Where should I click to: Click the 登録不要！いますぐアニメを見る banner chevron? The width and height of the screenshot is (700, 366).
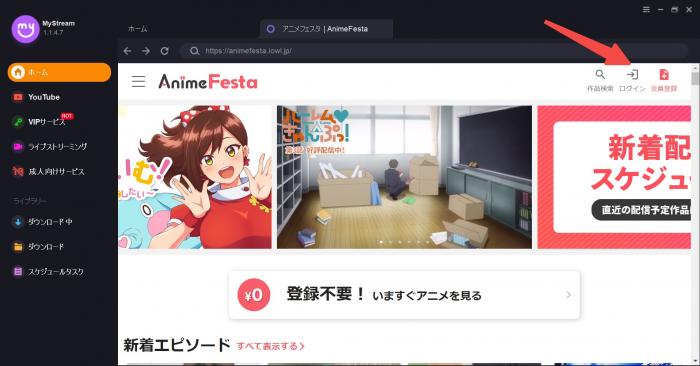click(x=568, y=295)
